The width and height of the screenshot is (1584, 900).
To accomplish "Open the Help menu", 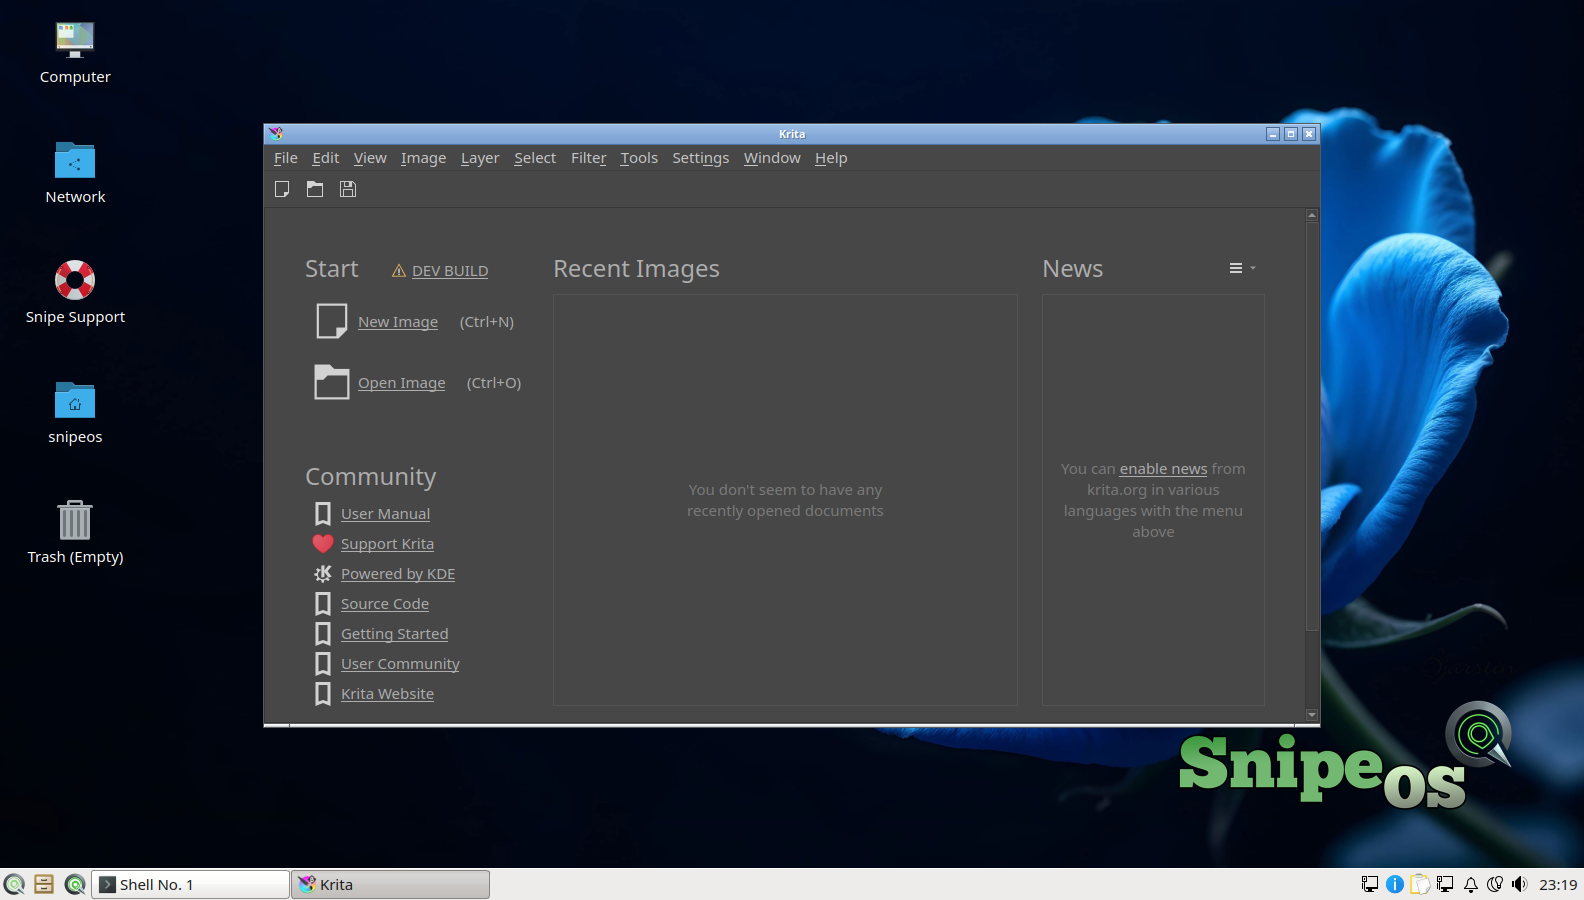I will (x=831, y=158).
